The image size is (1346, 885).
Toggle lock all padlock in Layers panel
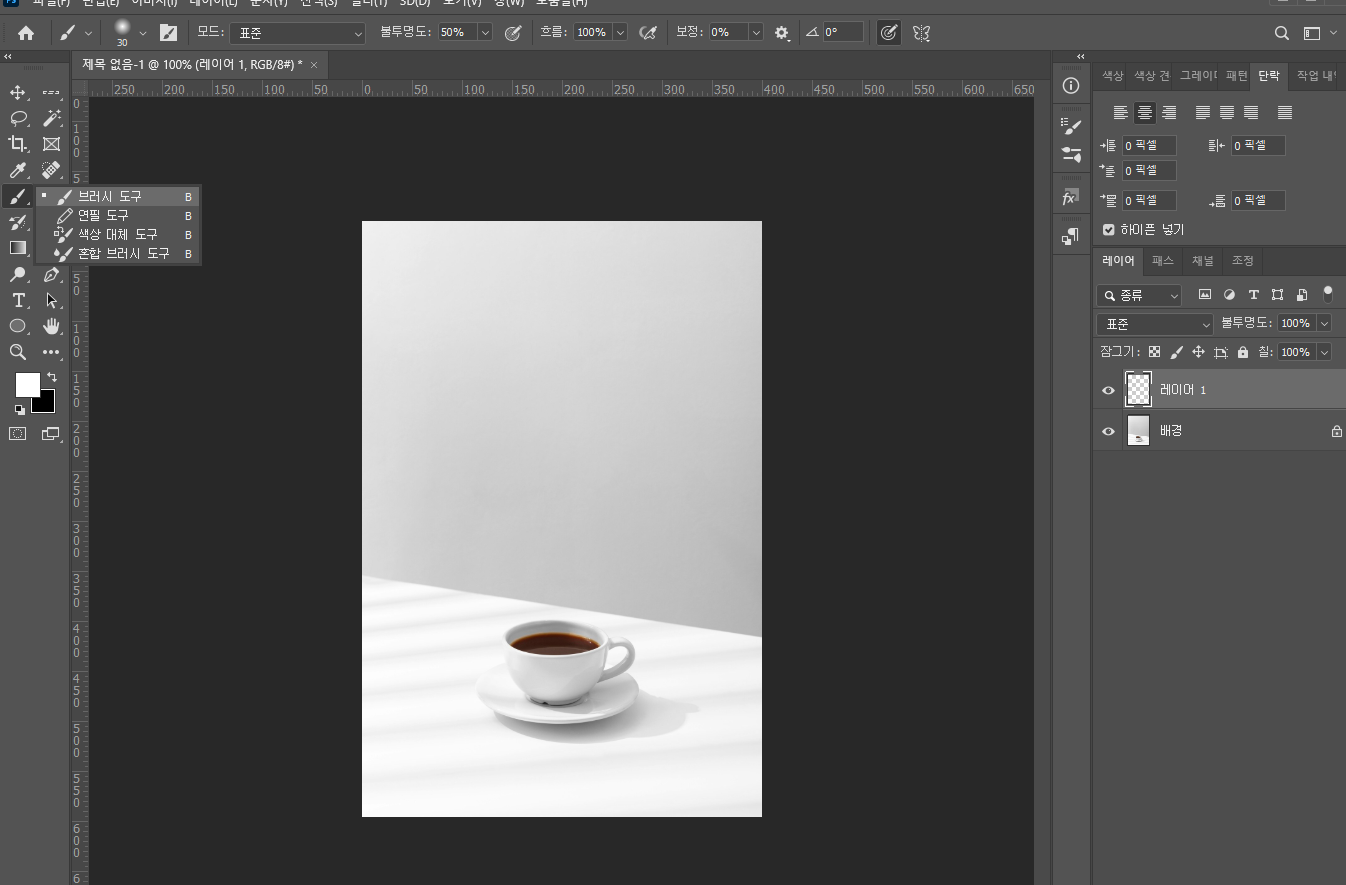point(1243,352)
